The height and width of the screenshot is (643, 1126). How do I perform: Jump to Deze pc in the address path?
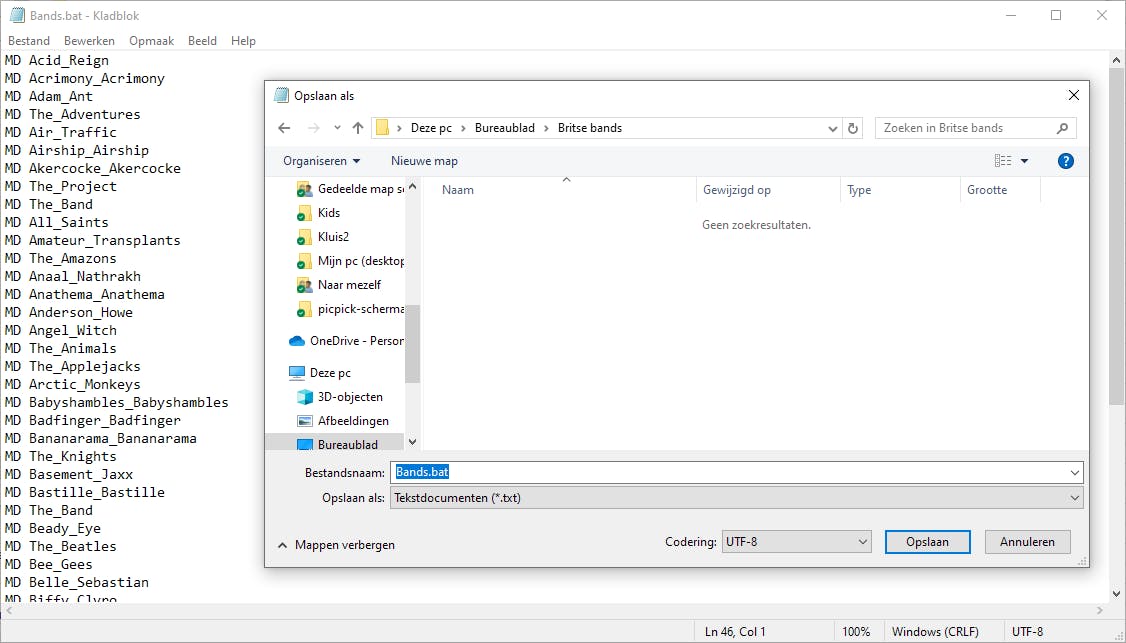point(432,128)
